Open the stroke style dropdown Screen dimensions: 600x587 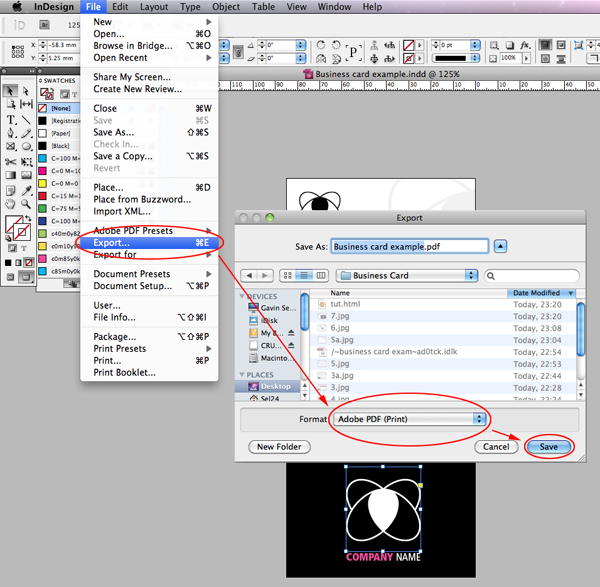coord(475,58)
